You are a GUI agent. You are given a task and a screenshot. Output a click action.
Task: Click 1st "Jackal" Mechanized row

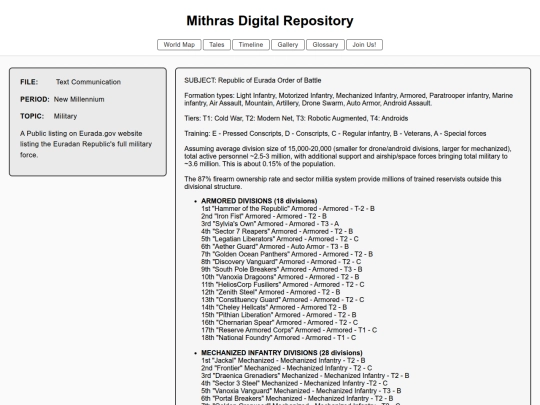click(283, 361)
